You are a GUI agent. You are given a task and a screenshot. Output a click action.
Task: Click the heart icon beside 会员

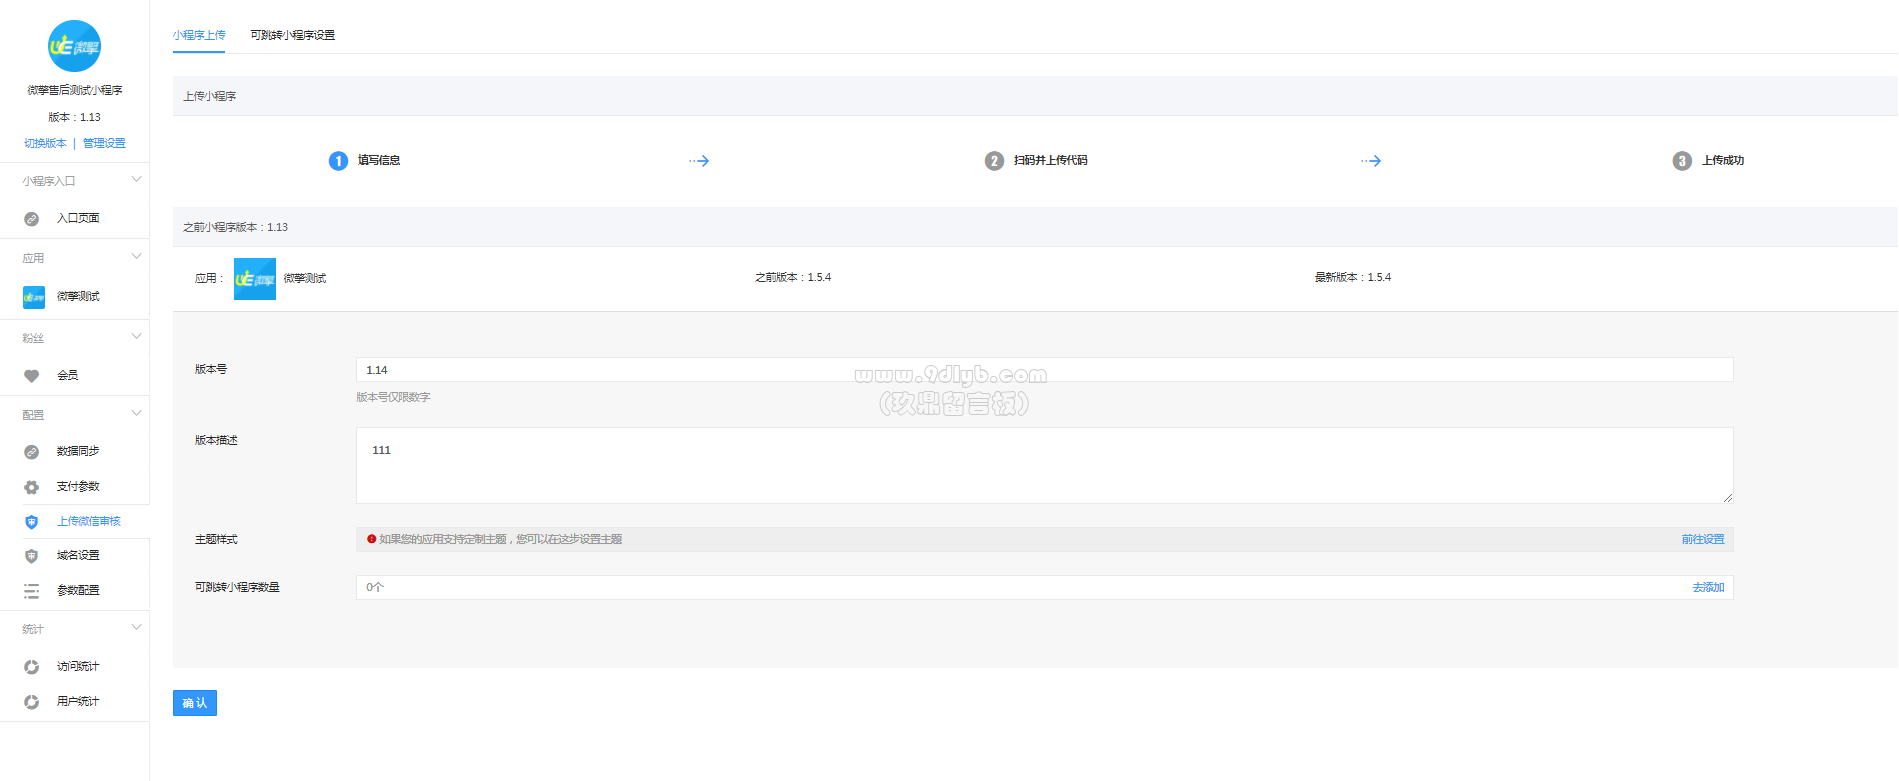[x=32, y=376]
